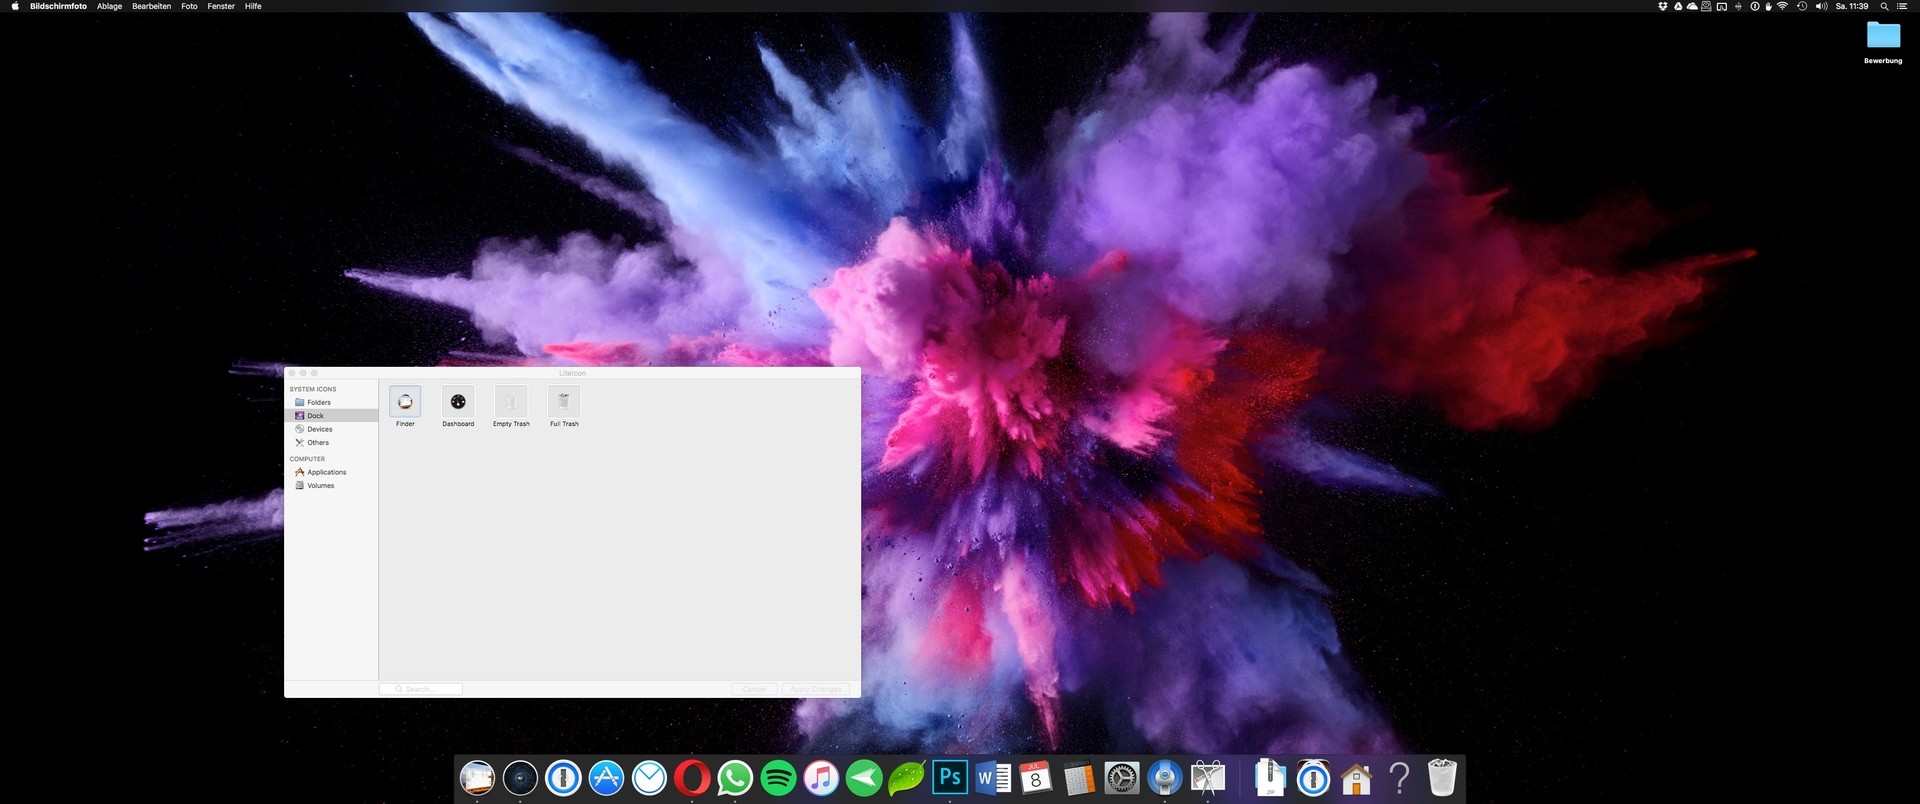Open the Foto menu
The image size is (1920, 804).
point(189,6)
